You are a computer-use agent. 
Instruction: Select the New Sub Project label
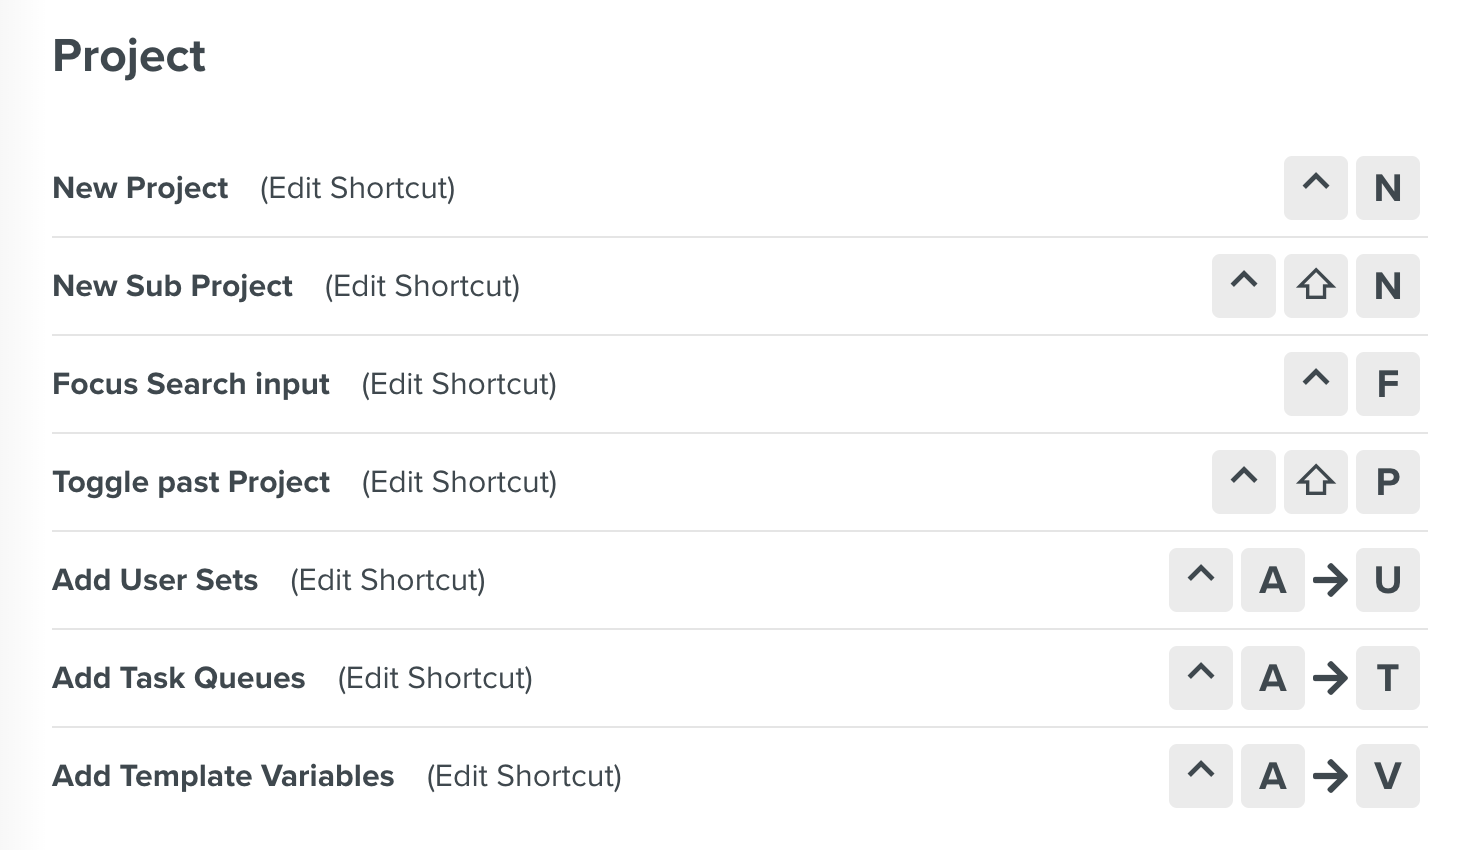coord(172,286)
